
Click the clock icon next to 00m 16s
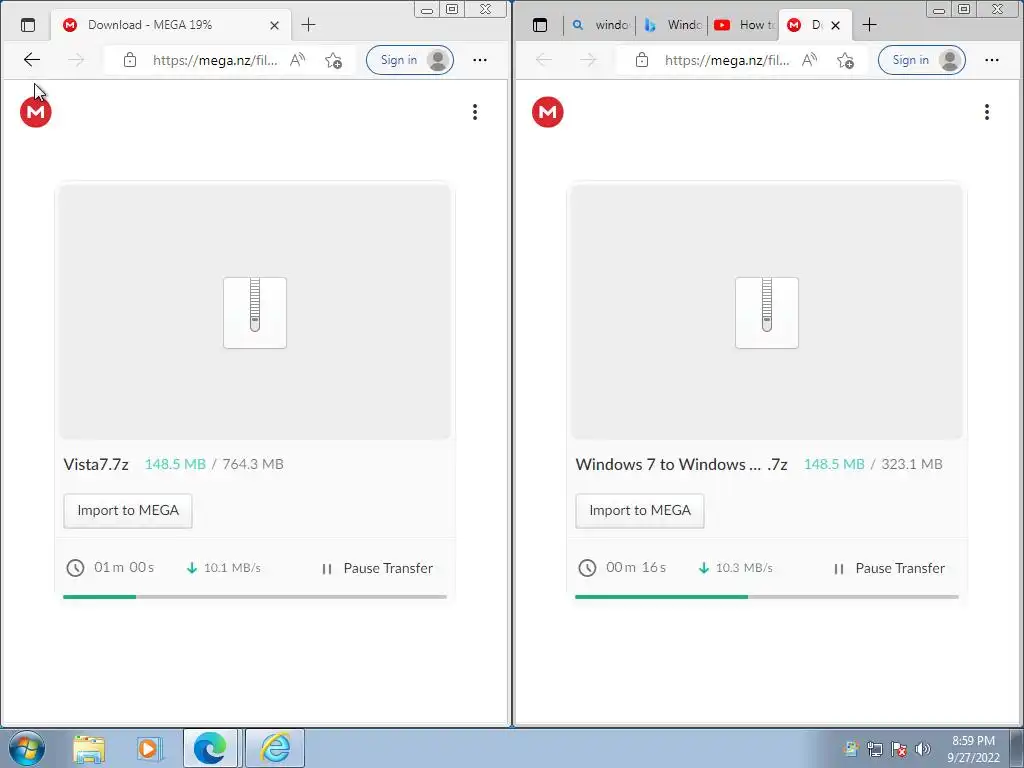587,568
